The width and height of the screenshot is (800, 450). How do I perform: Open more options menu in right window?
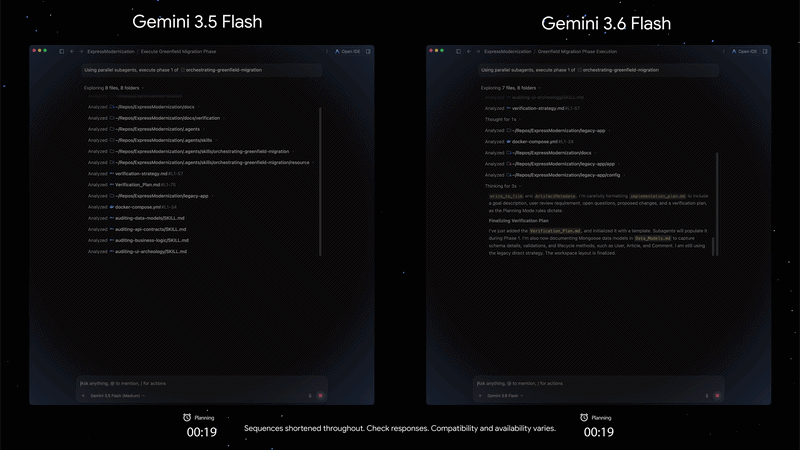pos(723,51)
